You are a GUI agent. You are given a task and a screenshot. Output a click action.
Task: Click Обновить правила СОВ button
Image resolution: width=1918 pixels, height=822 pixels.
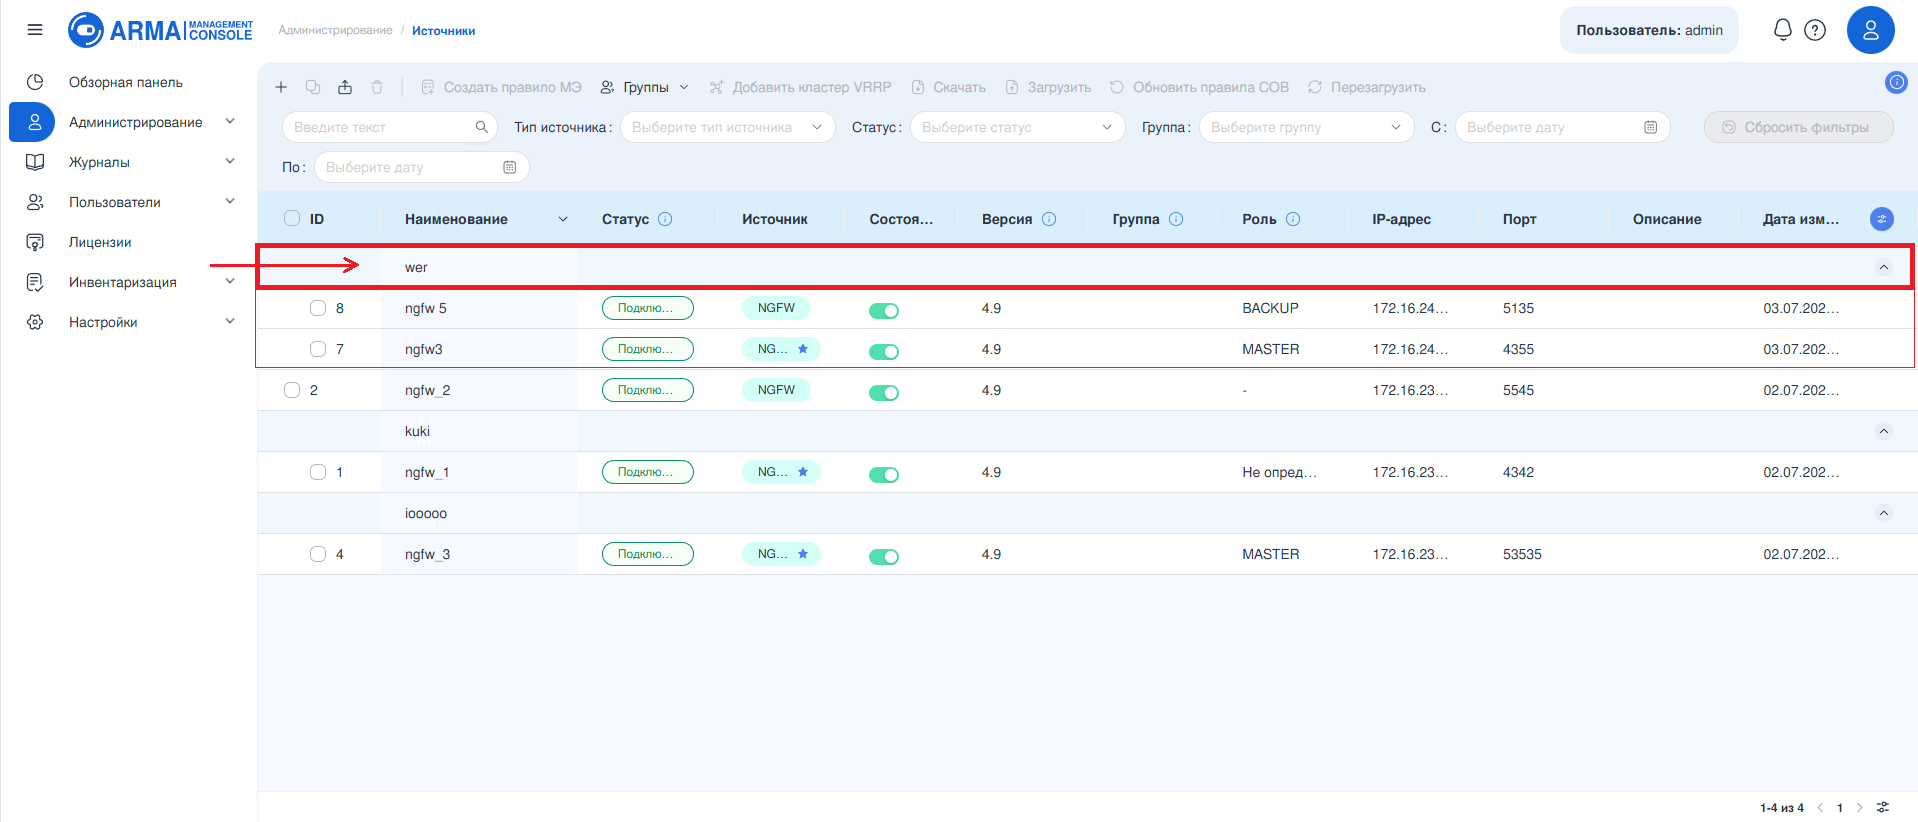click(x=1199, y=87)
